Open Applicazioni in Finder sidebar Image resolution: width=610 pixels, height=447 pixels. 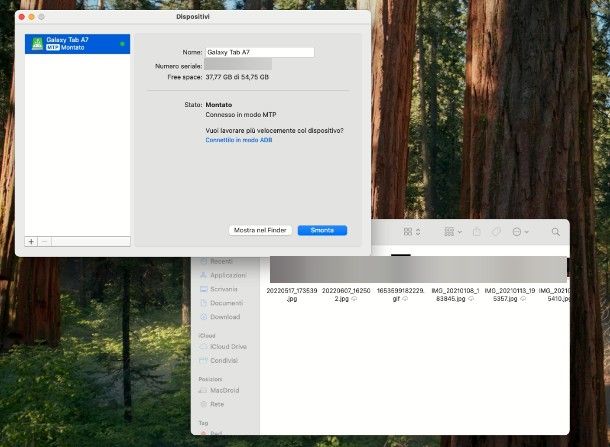(228, 275)
